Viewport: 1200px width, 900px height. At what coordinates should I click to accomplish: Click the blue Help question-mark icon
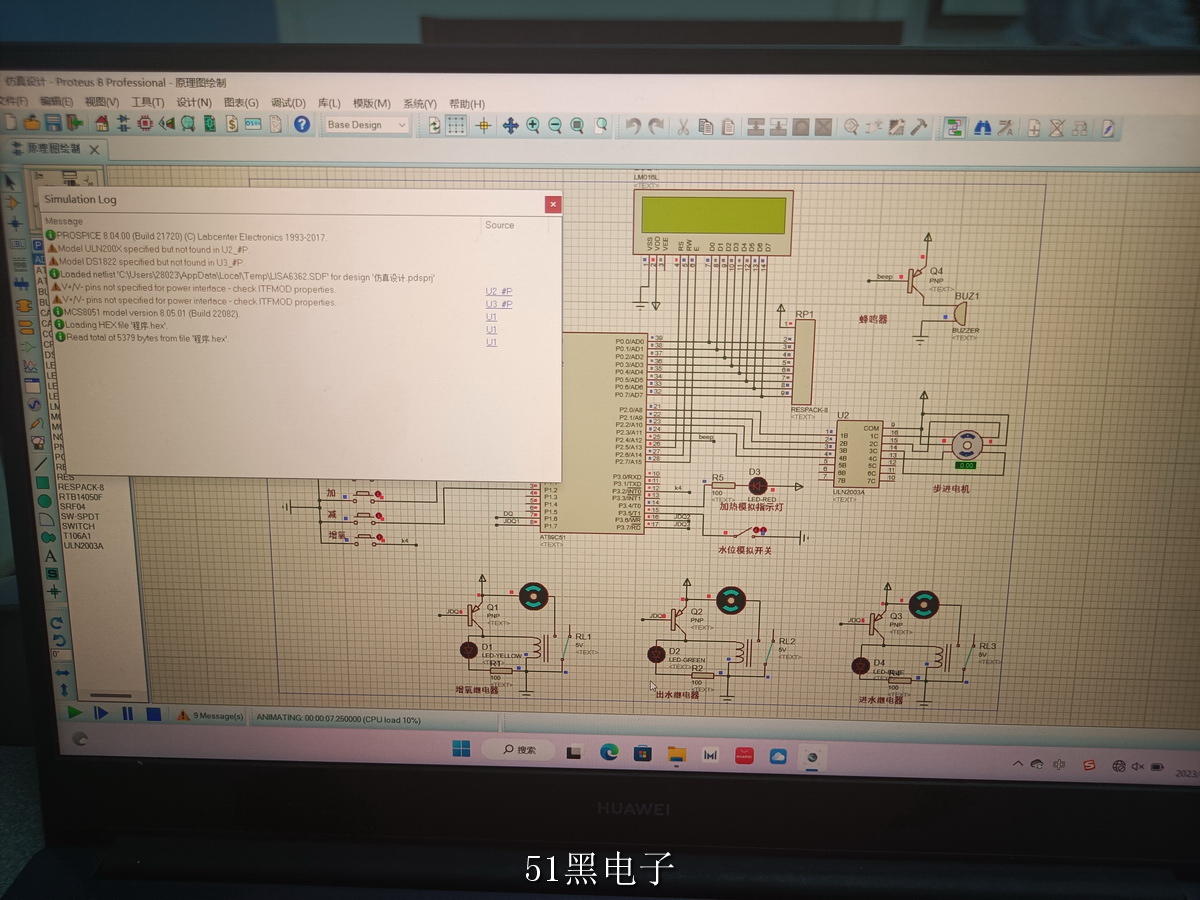pos(301,124)
